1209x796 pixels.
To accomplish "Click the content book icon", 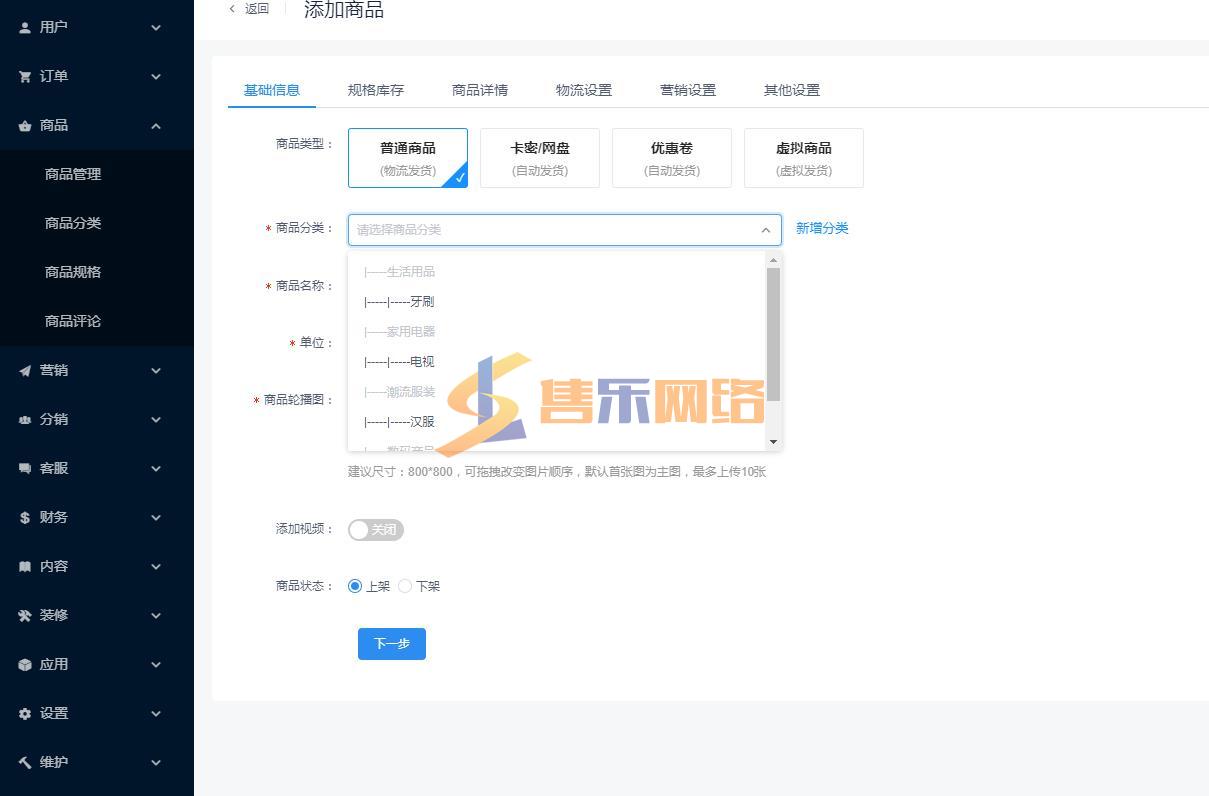I will pyautogui.click(x=25, y=567).
